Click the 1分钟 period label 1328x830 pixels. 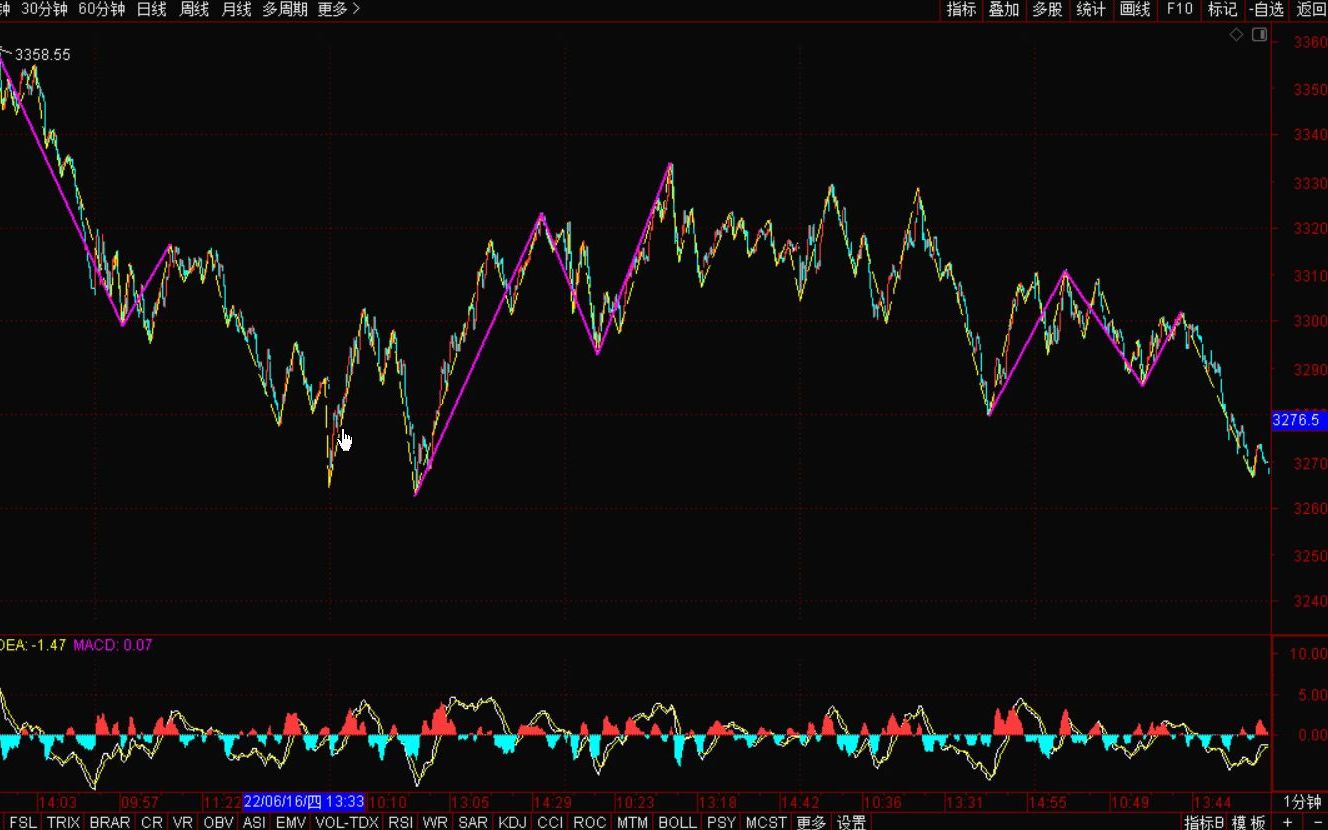click(x=1302, y=802)
